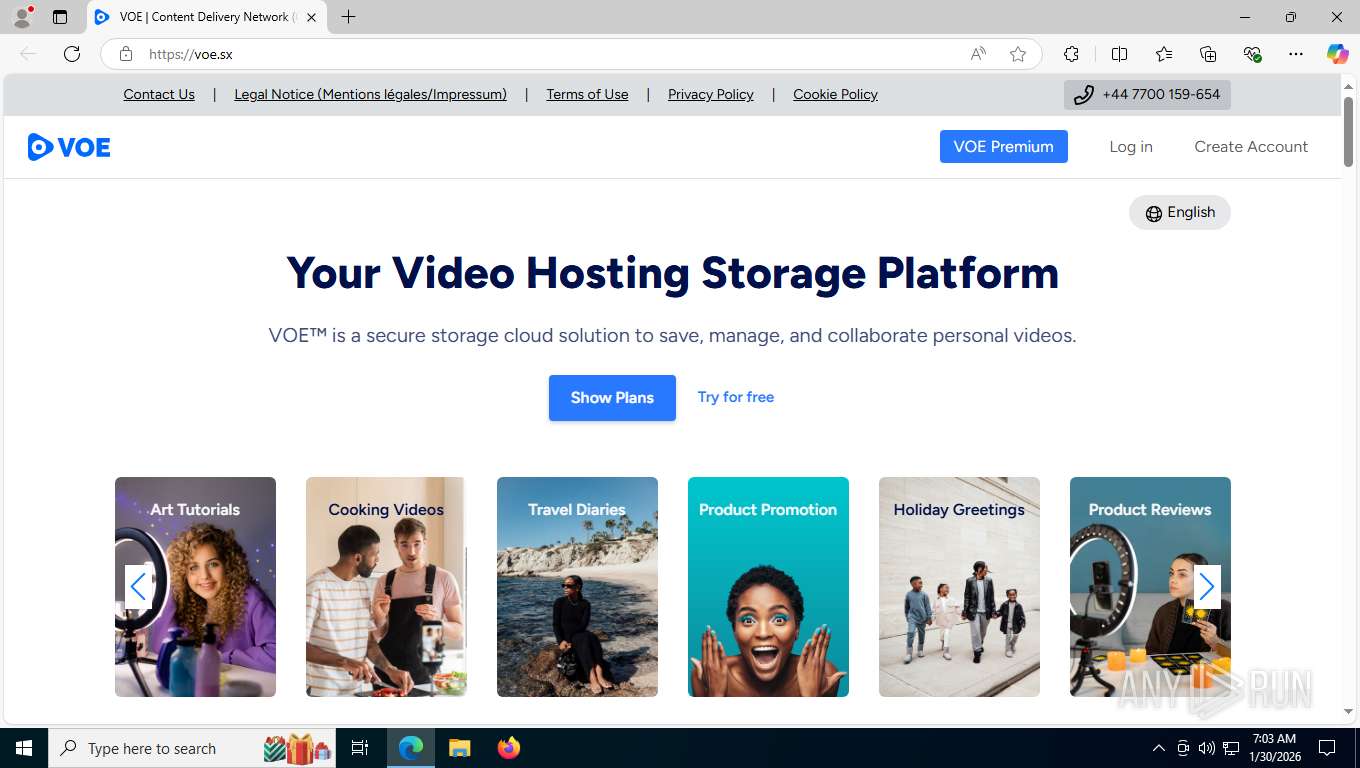This screenshot has height=768, width=1360.
Task: Launch Firefox from the taskbar
Action: coord(509,748)
